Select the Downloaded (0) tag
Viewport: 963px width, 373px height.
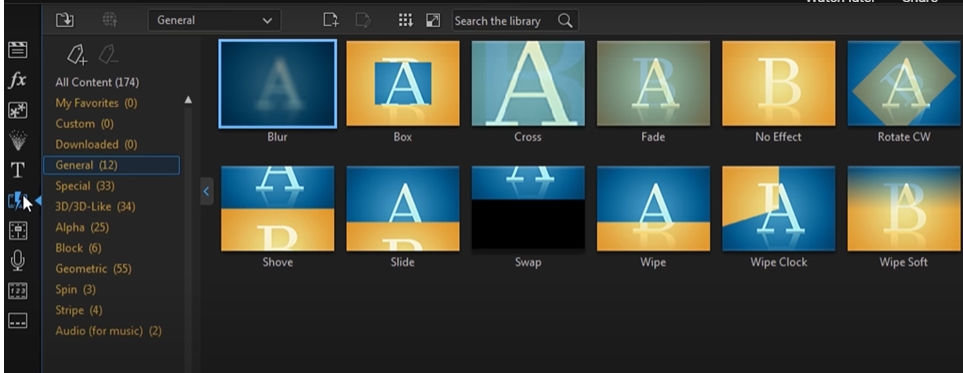coord(96,144)
